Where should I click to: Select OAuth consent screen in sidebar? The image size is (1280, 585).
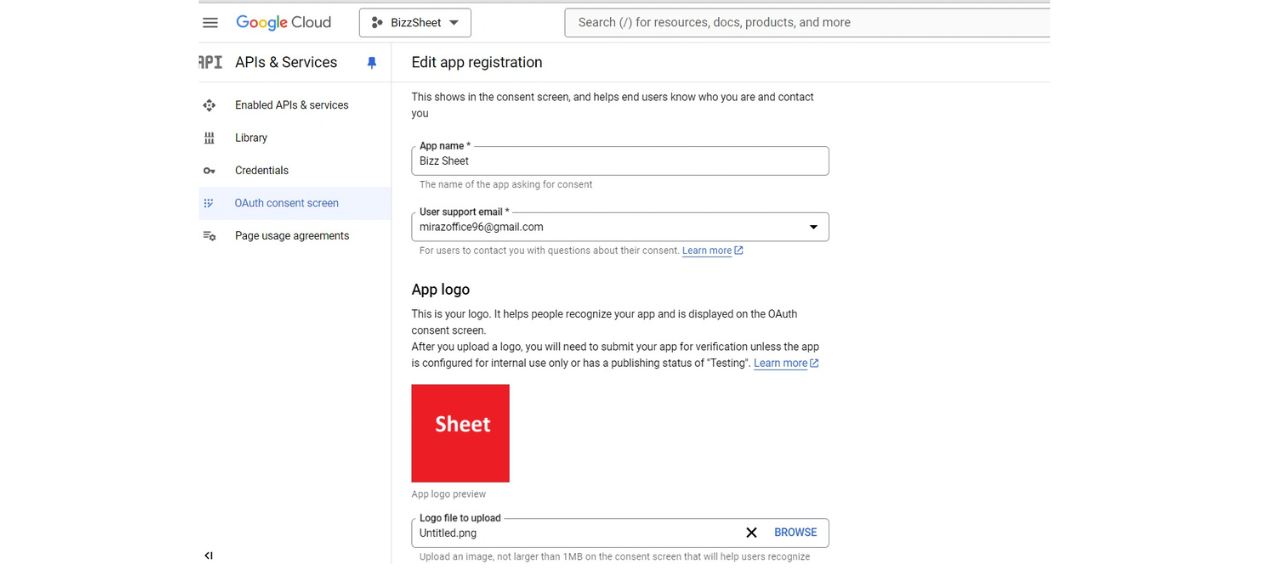(x=287, y=203)
